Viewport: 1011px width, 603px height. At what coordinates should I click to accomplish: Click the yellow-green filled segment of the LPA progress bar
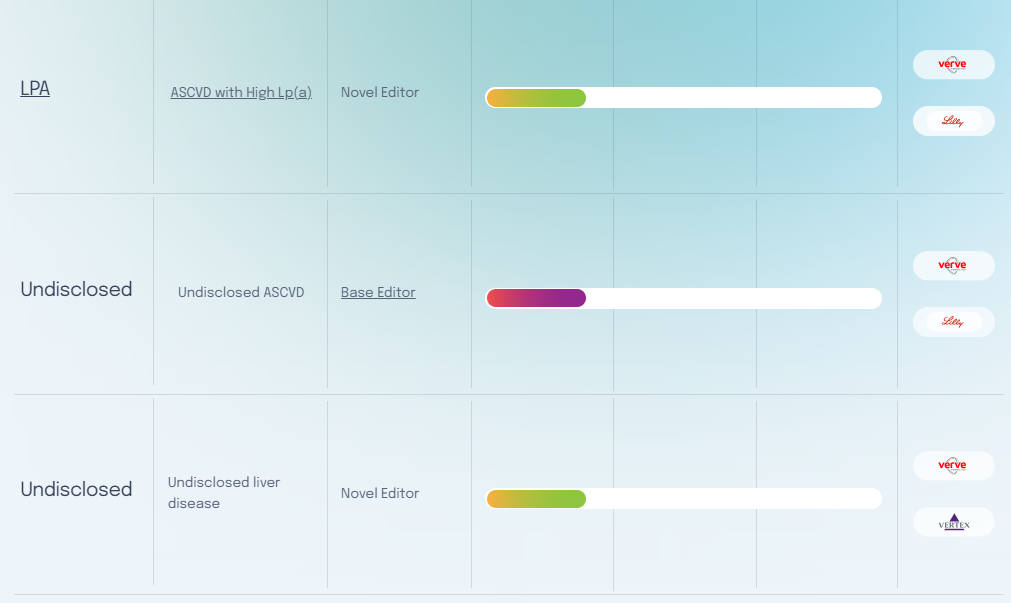click(536, 98)
